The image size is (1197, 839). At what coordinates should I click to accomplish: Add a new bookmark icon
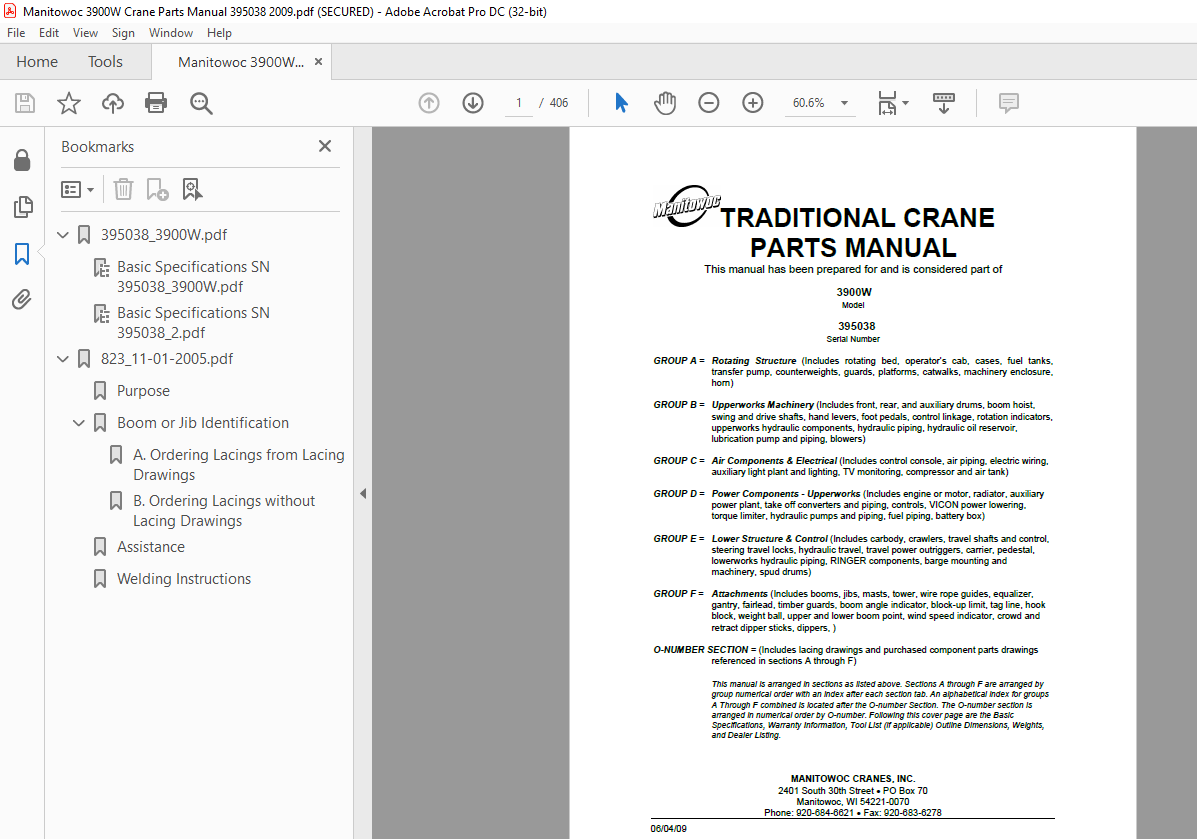[157, 189]
